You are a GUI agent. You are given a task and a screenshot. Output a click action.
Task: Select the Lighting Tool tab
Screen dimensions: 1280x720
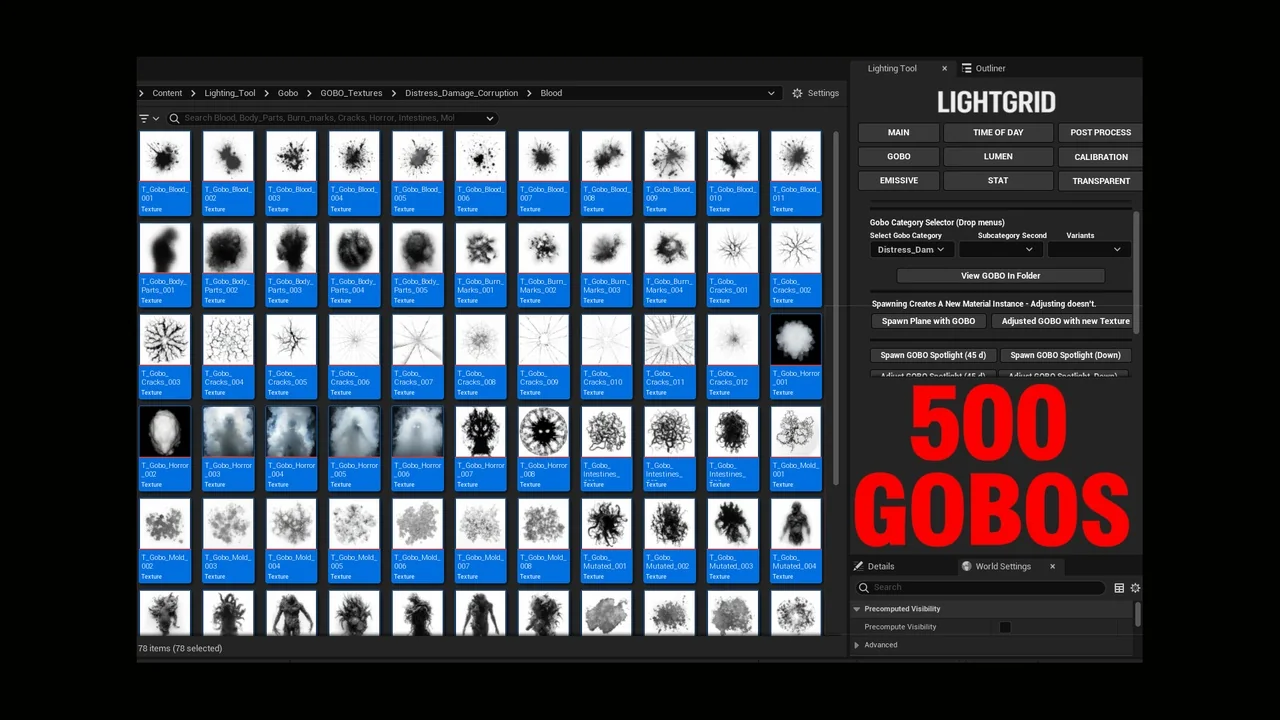pos(892,68)
